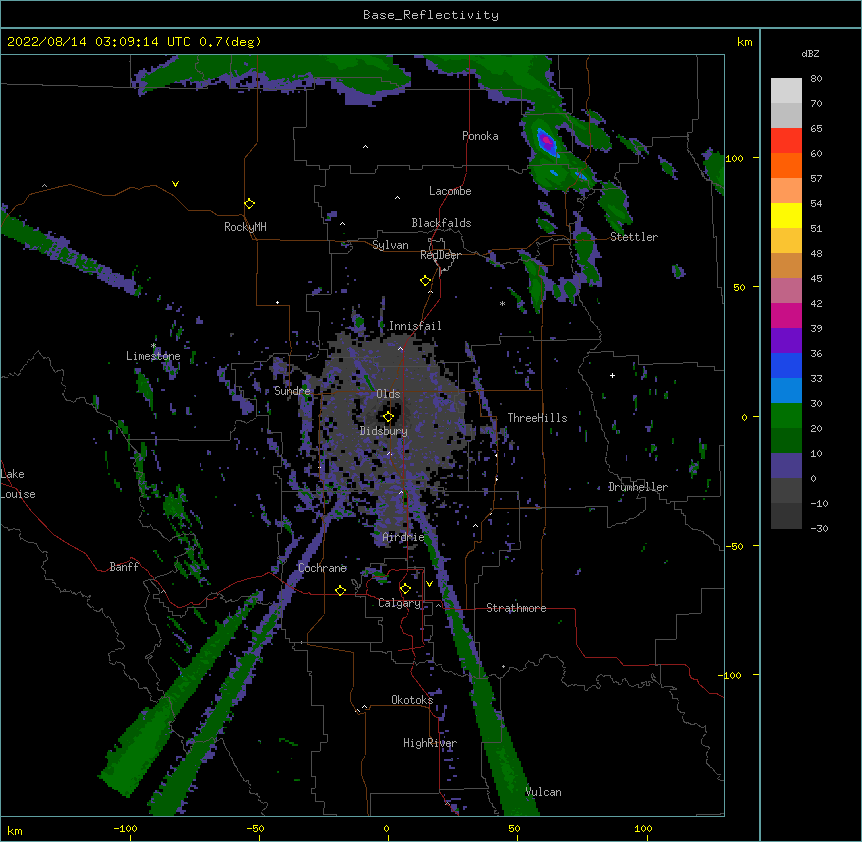
Task: Click the Okotoks label
Action: pyautogui.click(x=412, y=700)
